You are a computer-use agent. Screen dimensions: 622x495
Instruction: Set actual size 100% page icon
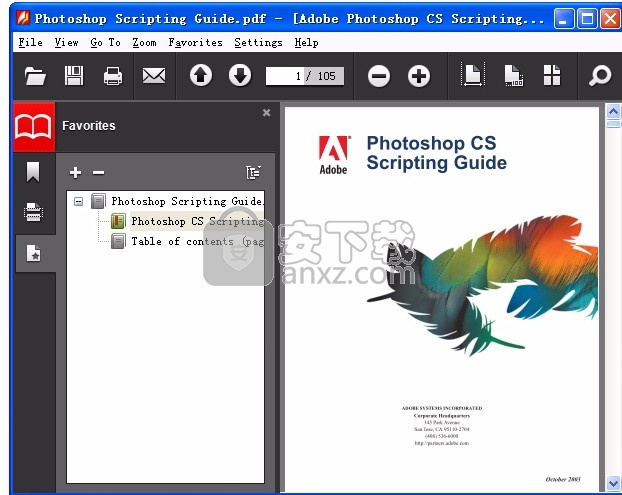514,75
